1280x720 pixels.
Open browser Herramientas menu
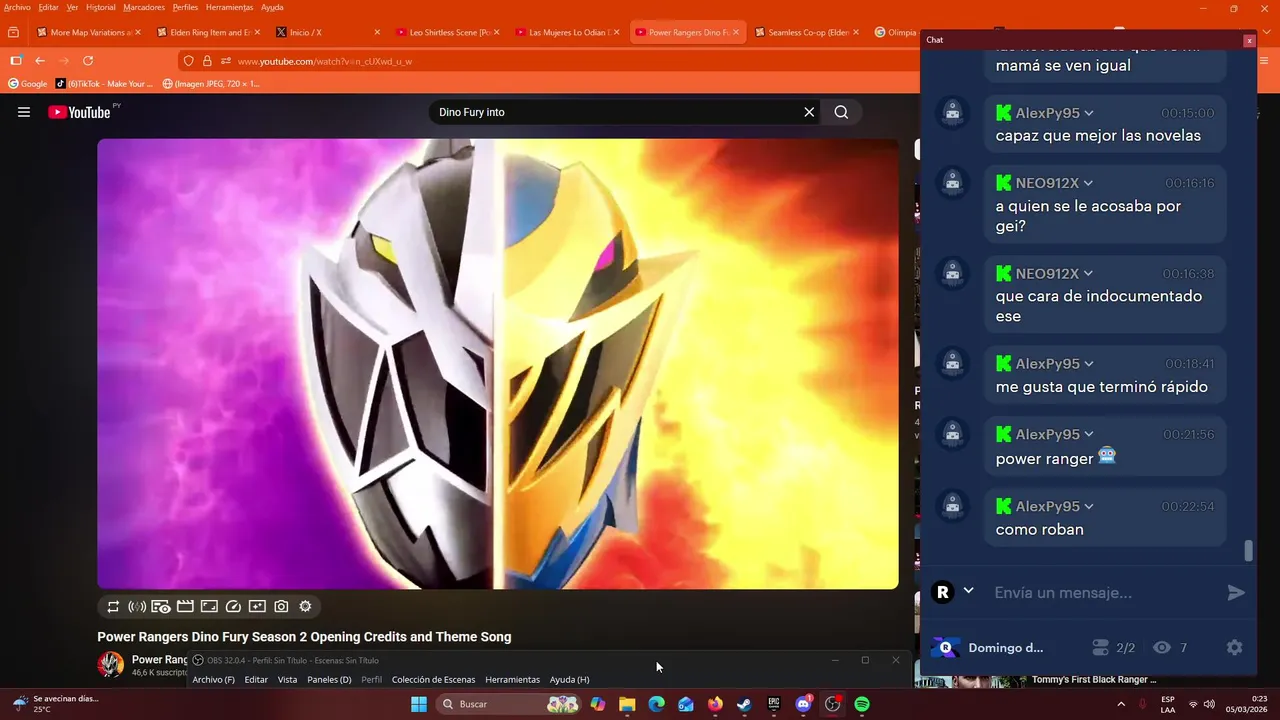coord(229,7)
